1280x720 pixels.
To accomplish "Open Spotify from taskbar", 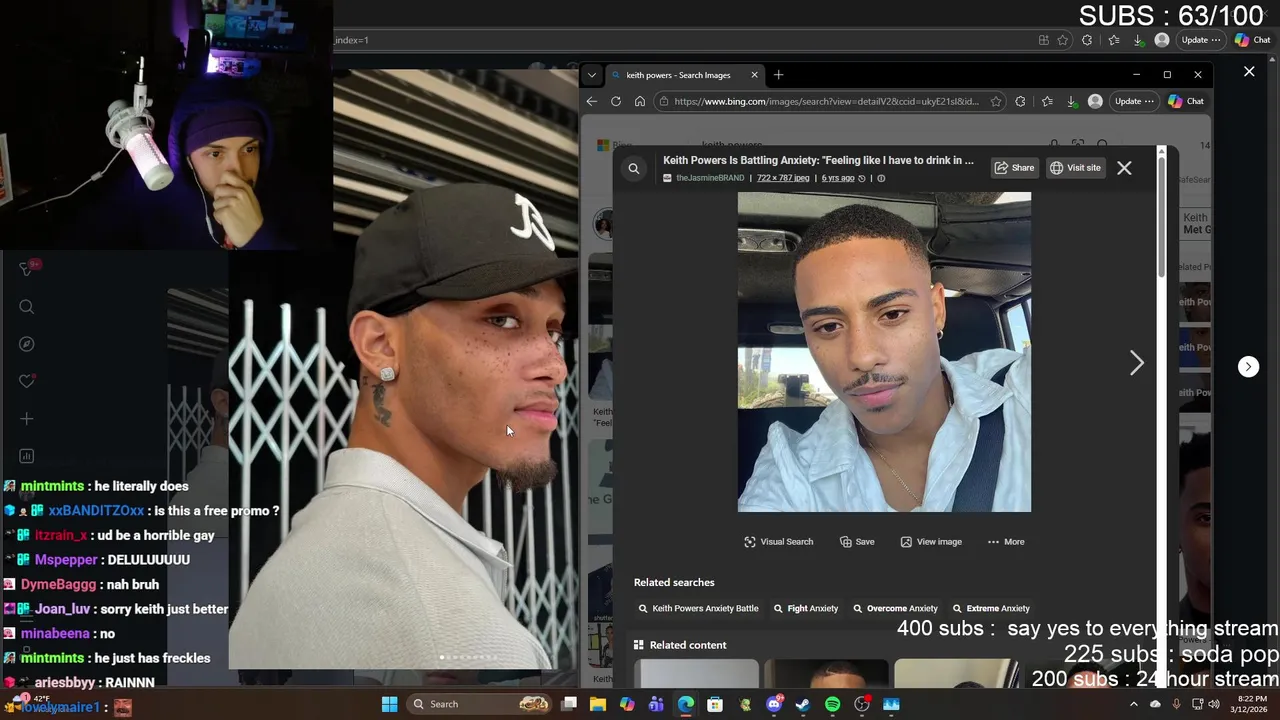I will (x=832, y=704).
